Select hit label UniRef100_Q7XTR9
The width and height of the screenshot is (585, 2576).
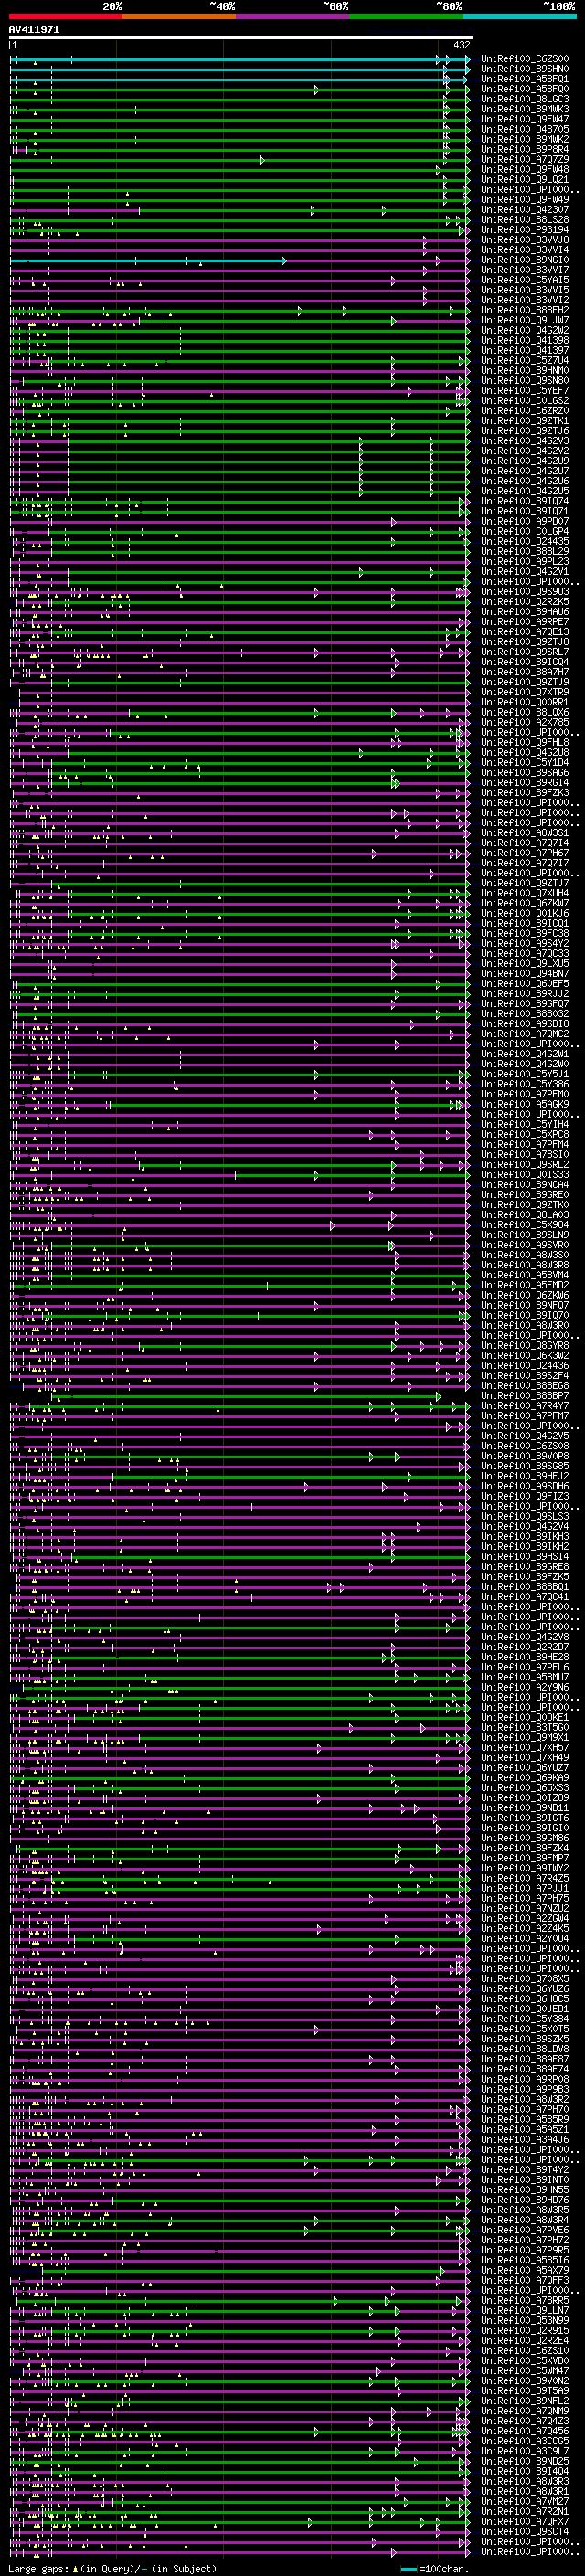click(x=525, y=692)
